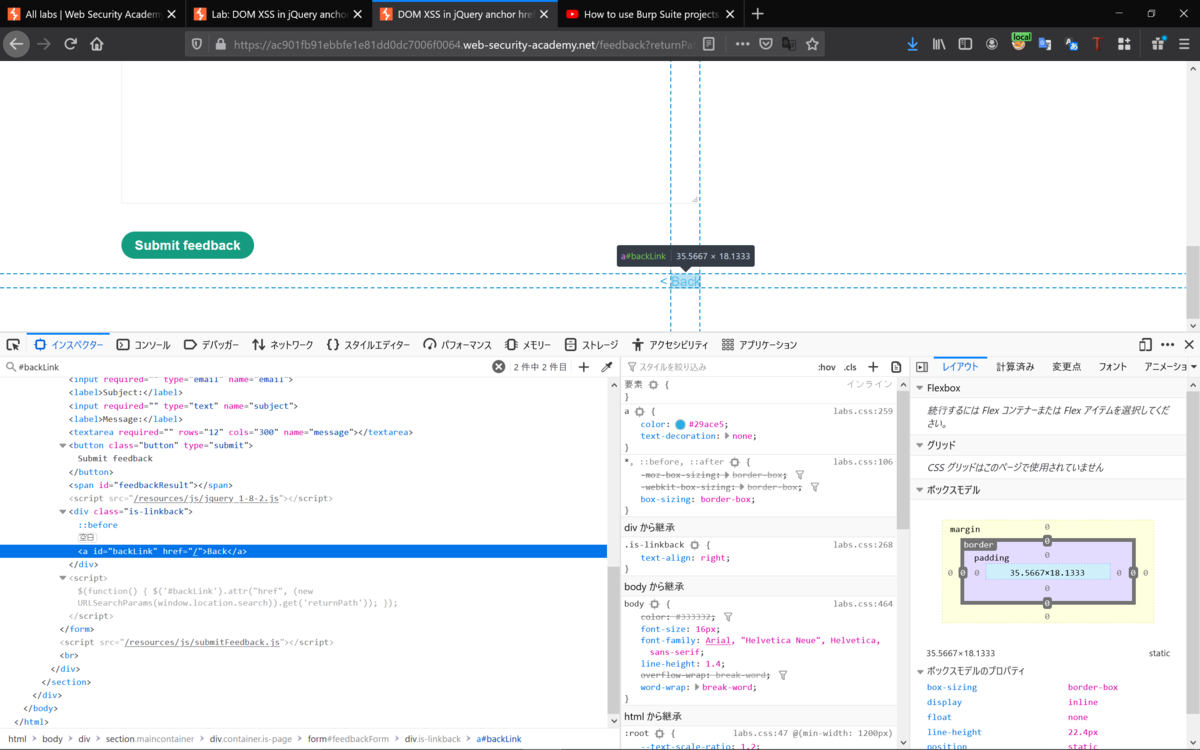Screen dimensions: 1200x750
Task: Collapse the Flexbox section in Layout panel
Action: point(919,387)
